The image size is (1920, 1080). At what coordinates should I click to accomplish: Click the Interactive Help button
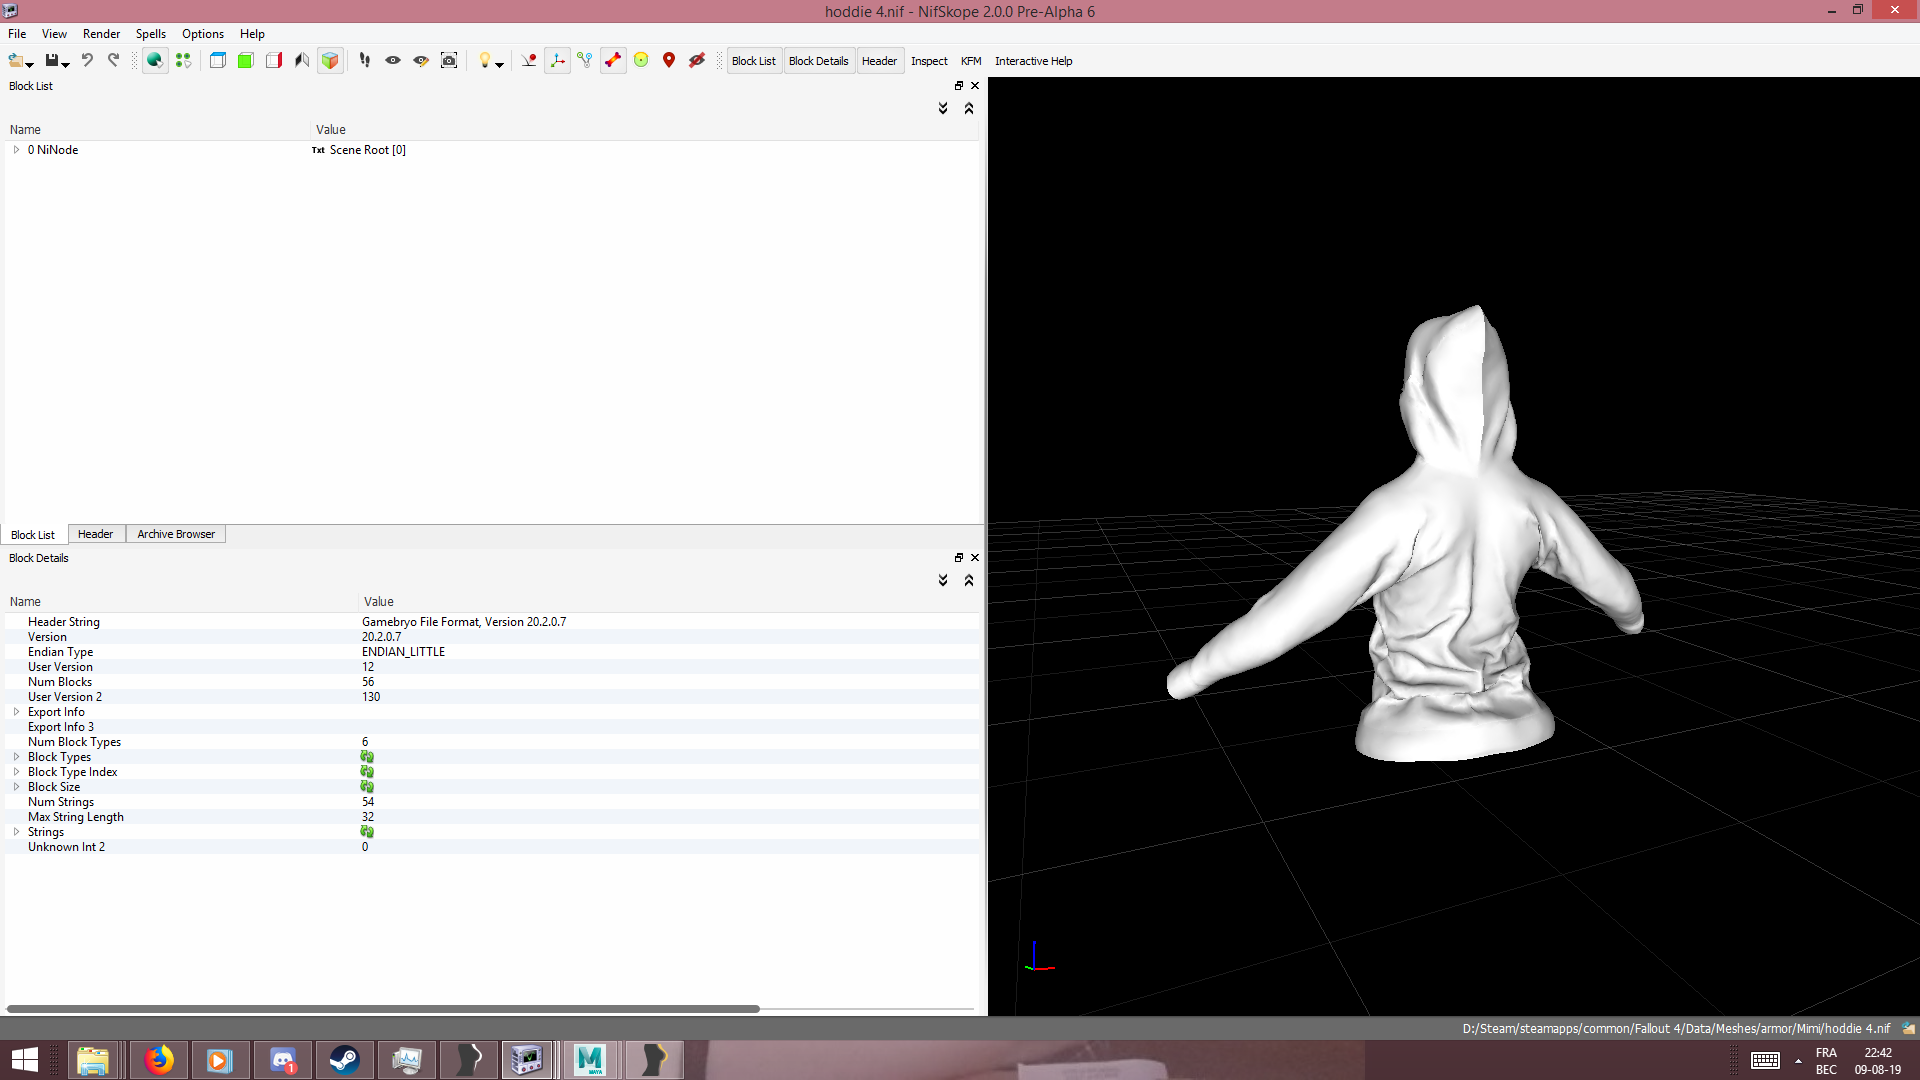coord(1033,61)
